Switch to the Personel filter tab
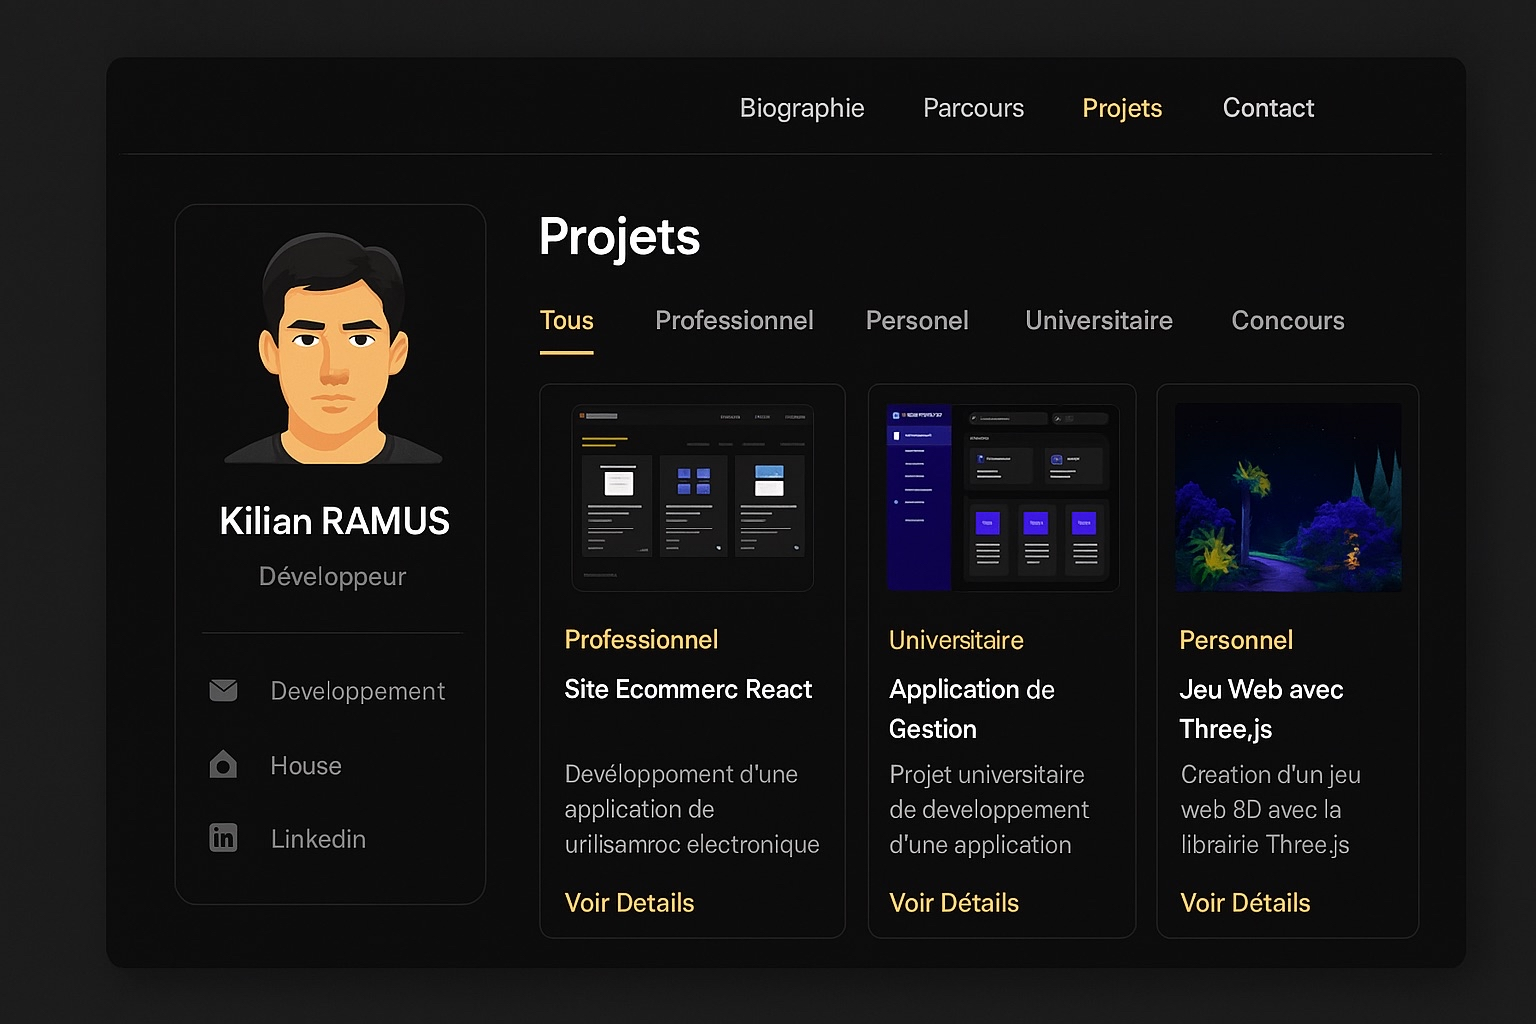Viewport: 1536px width, 1024px height. click(917, 321)
